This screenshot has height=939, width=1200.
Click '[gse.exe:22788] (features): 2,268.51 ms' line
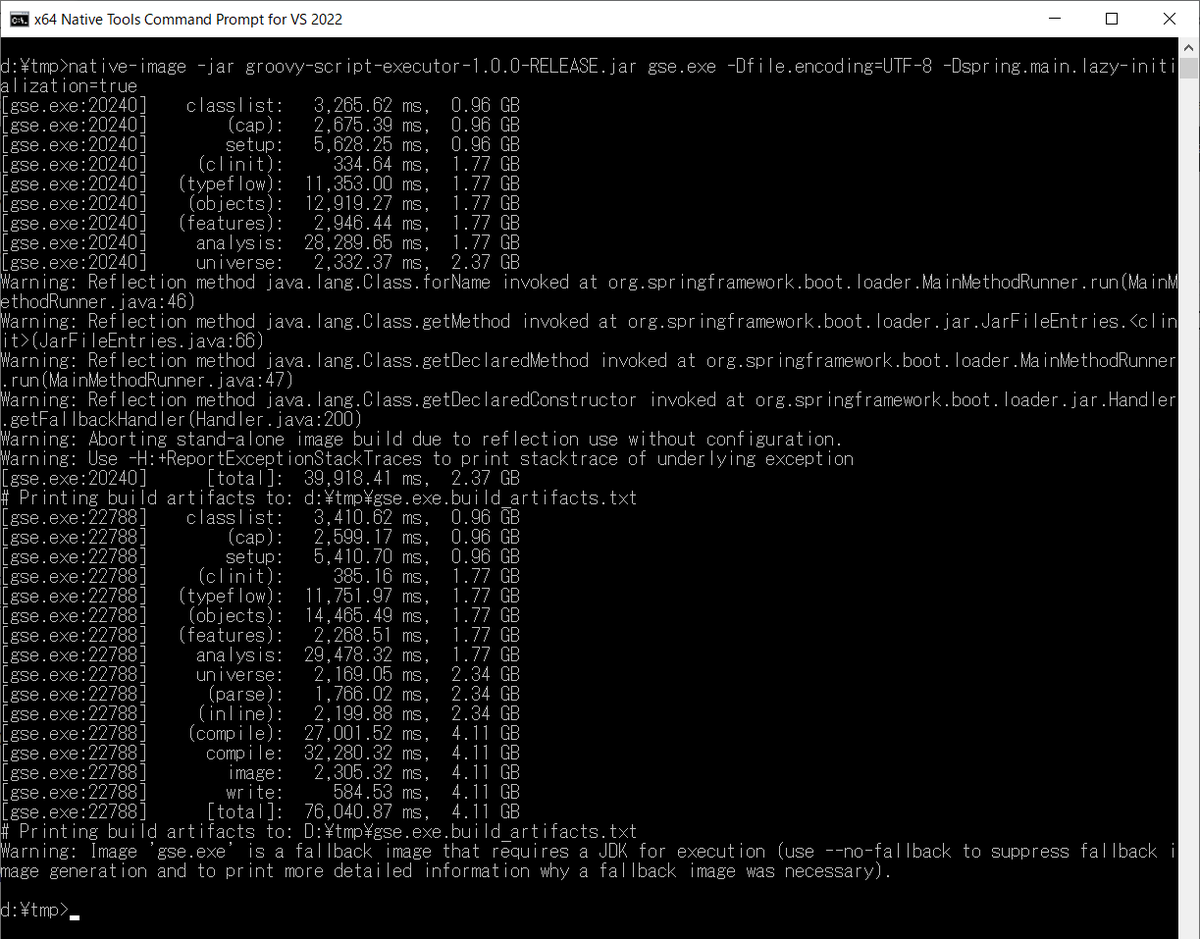(x=261, y=635)
